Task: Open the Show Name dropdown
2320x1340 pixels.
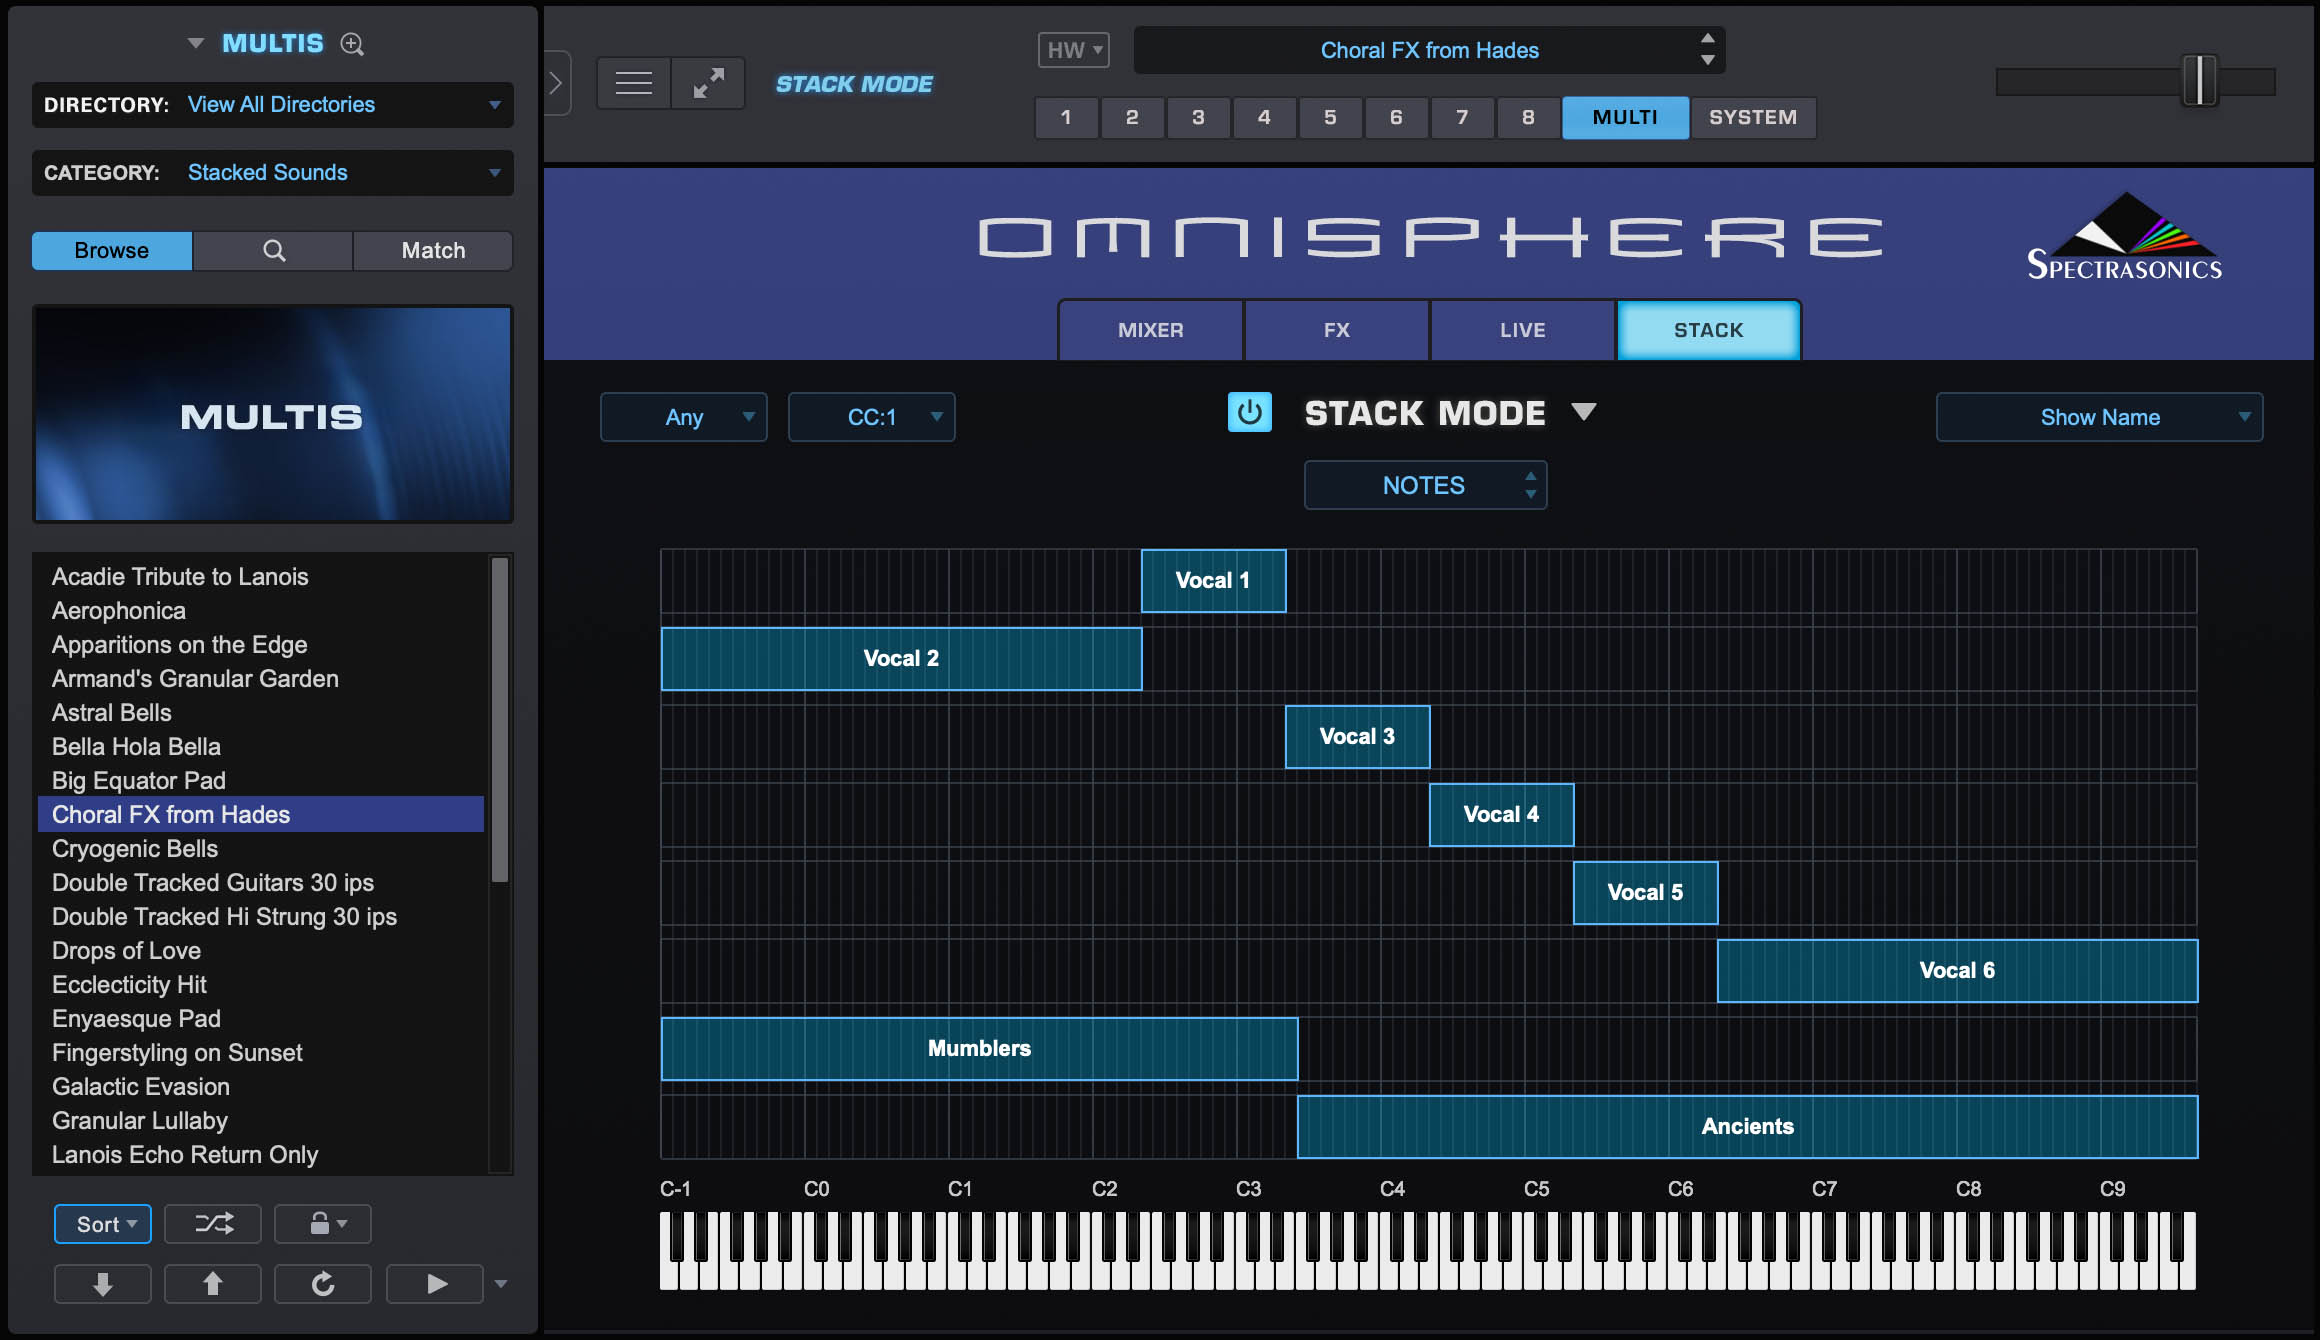Action: click(x=2098, y=417)
